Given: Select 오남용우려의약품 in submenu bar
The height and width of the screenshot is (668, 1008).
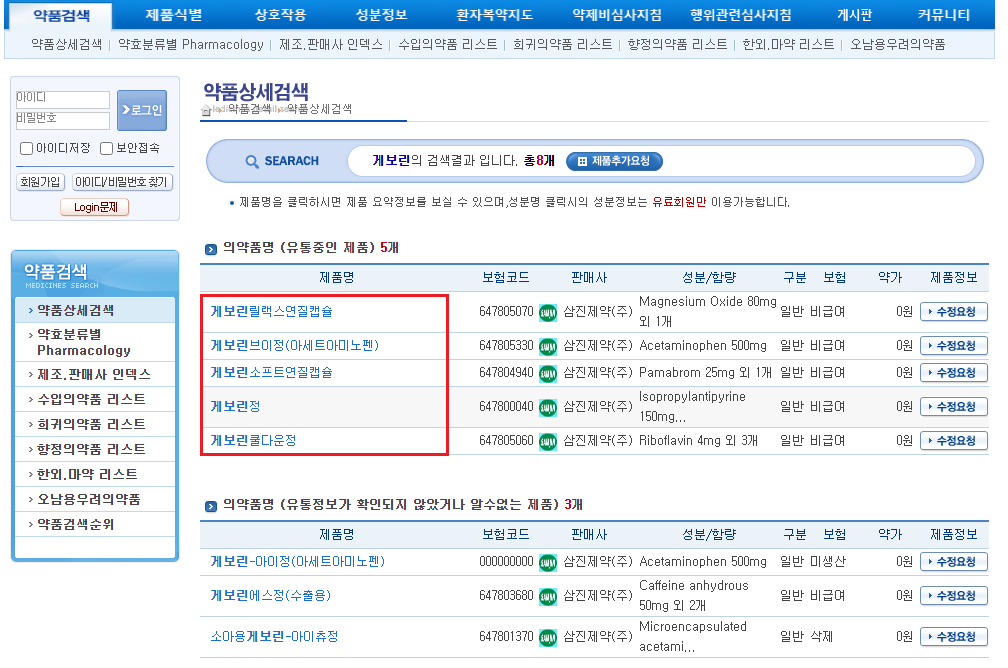Looking at the screenshot, I should point(897,44).
